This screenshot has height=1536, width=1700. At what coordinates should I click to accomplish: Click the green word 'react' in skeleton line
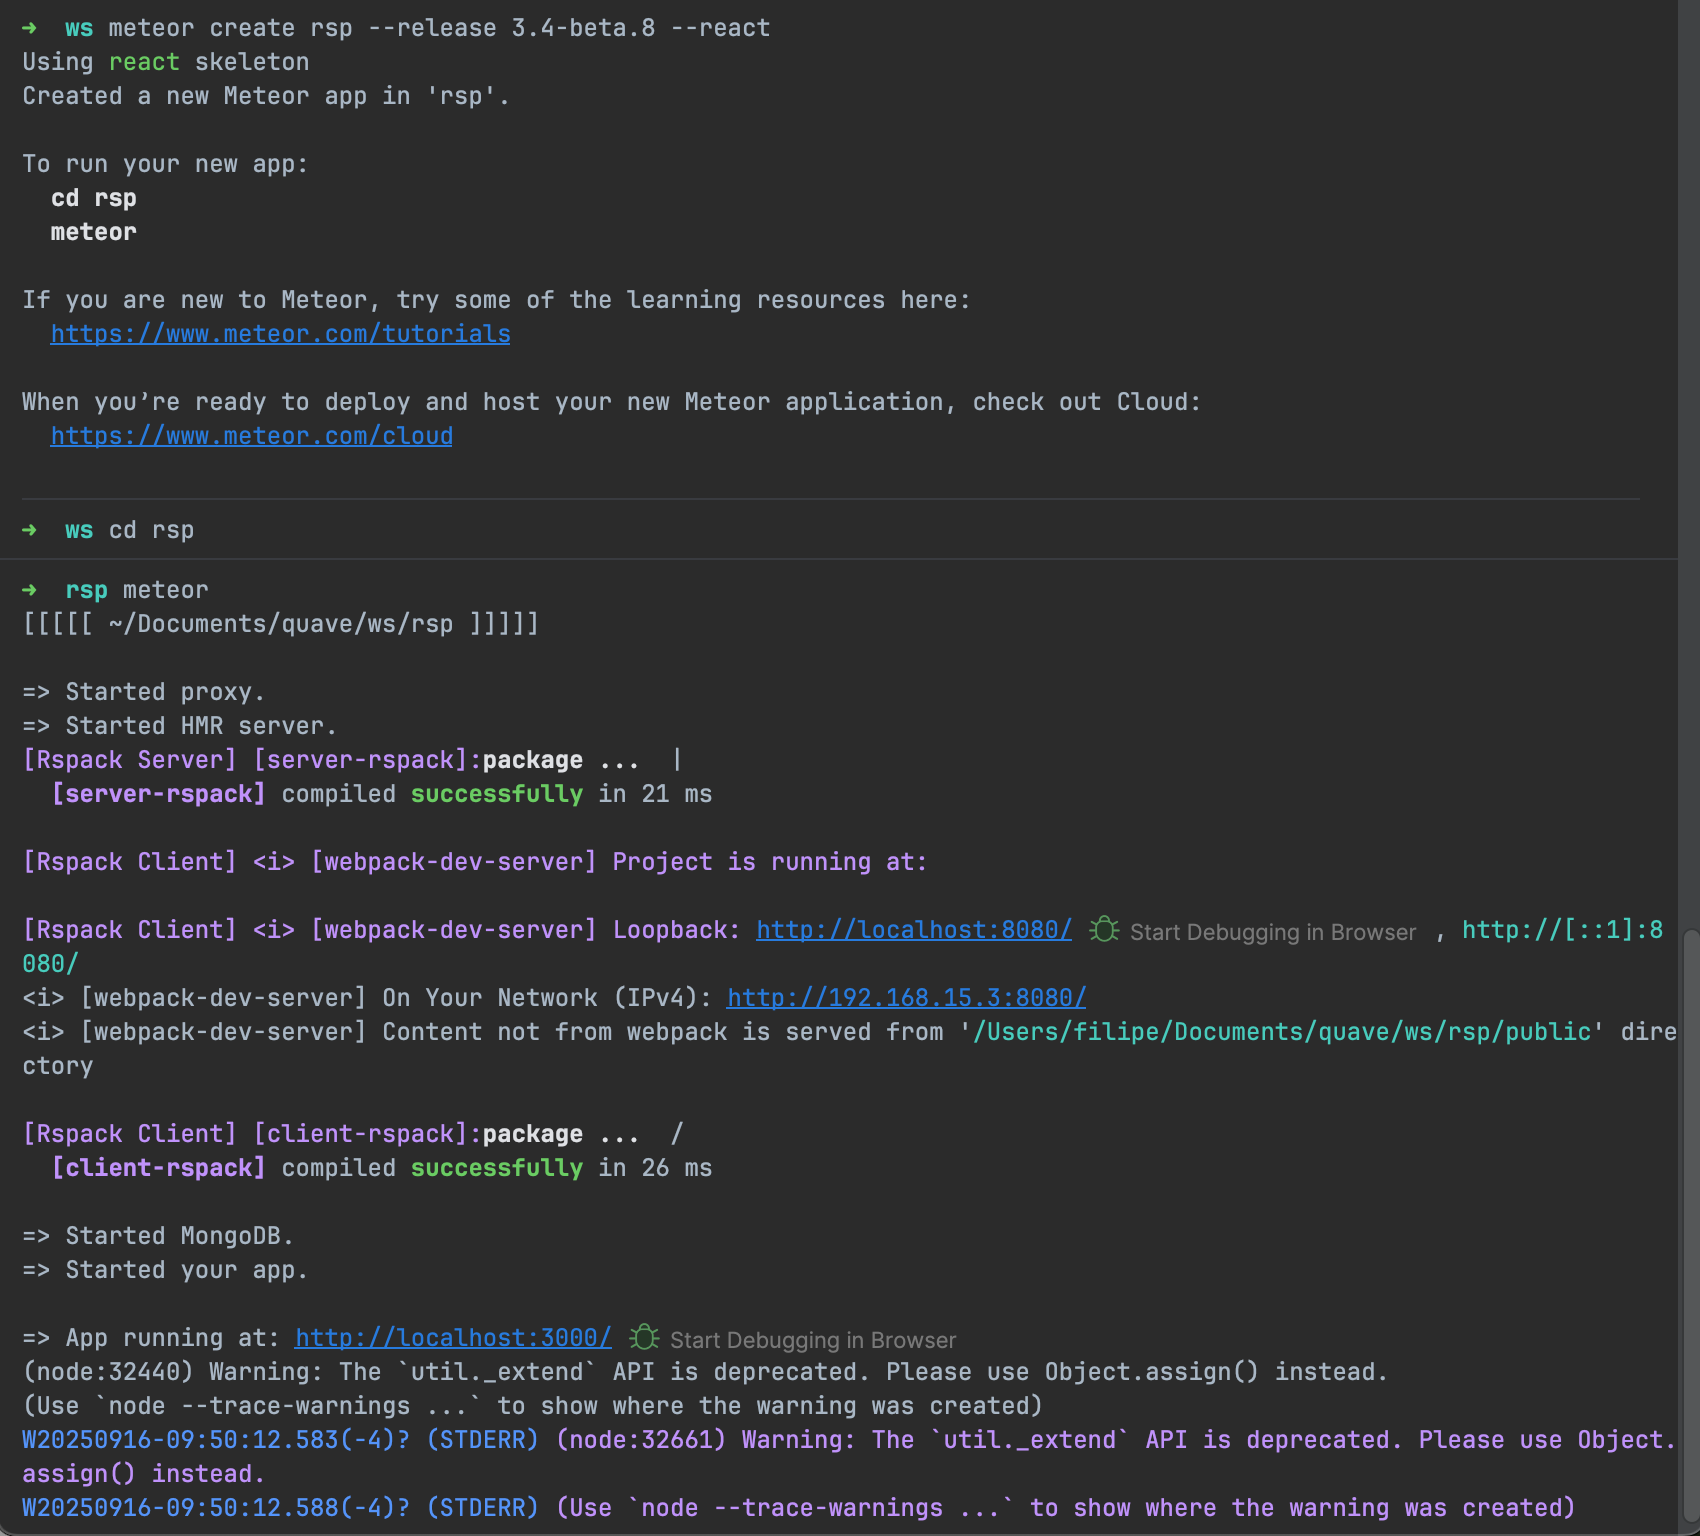tap(144, 62)
